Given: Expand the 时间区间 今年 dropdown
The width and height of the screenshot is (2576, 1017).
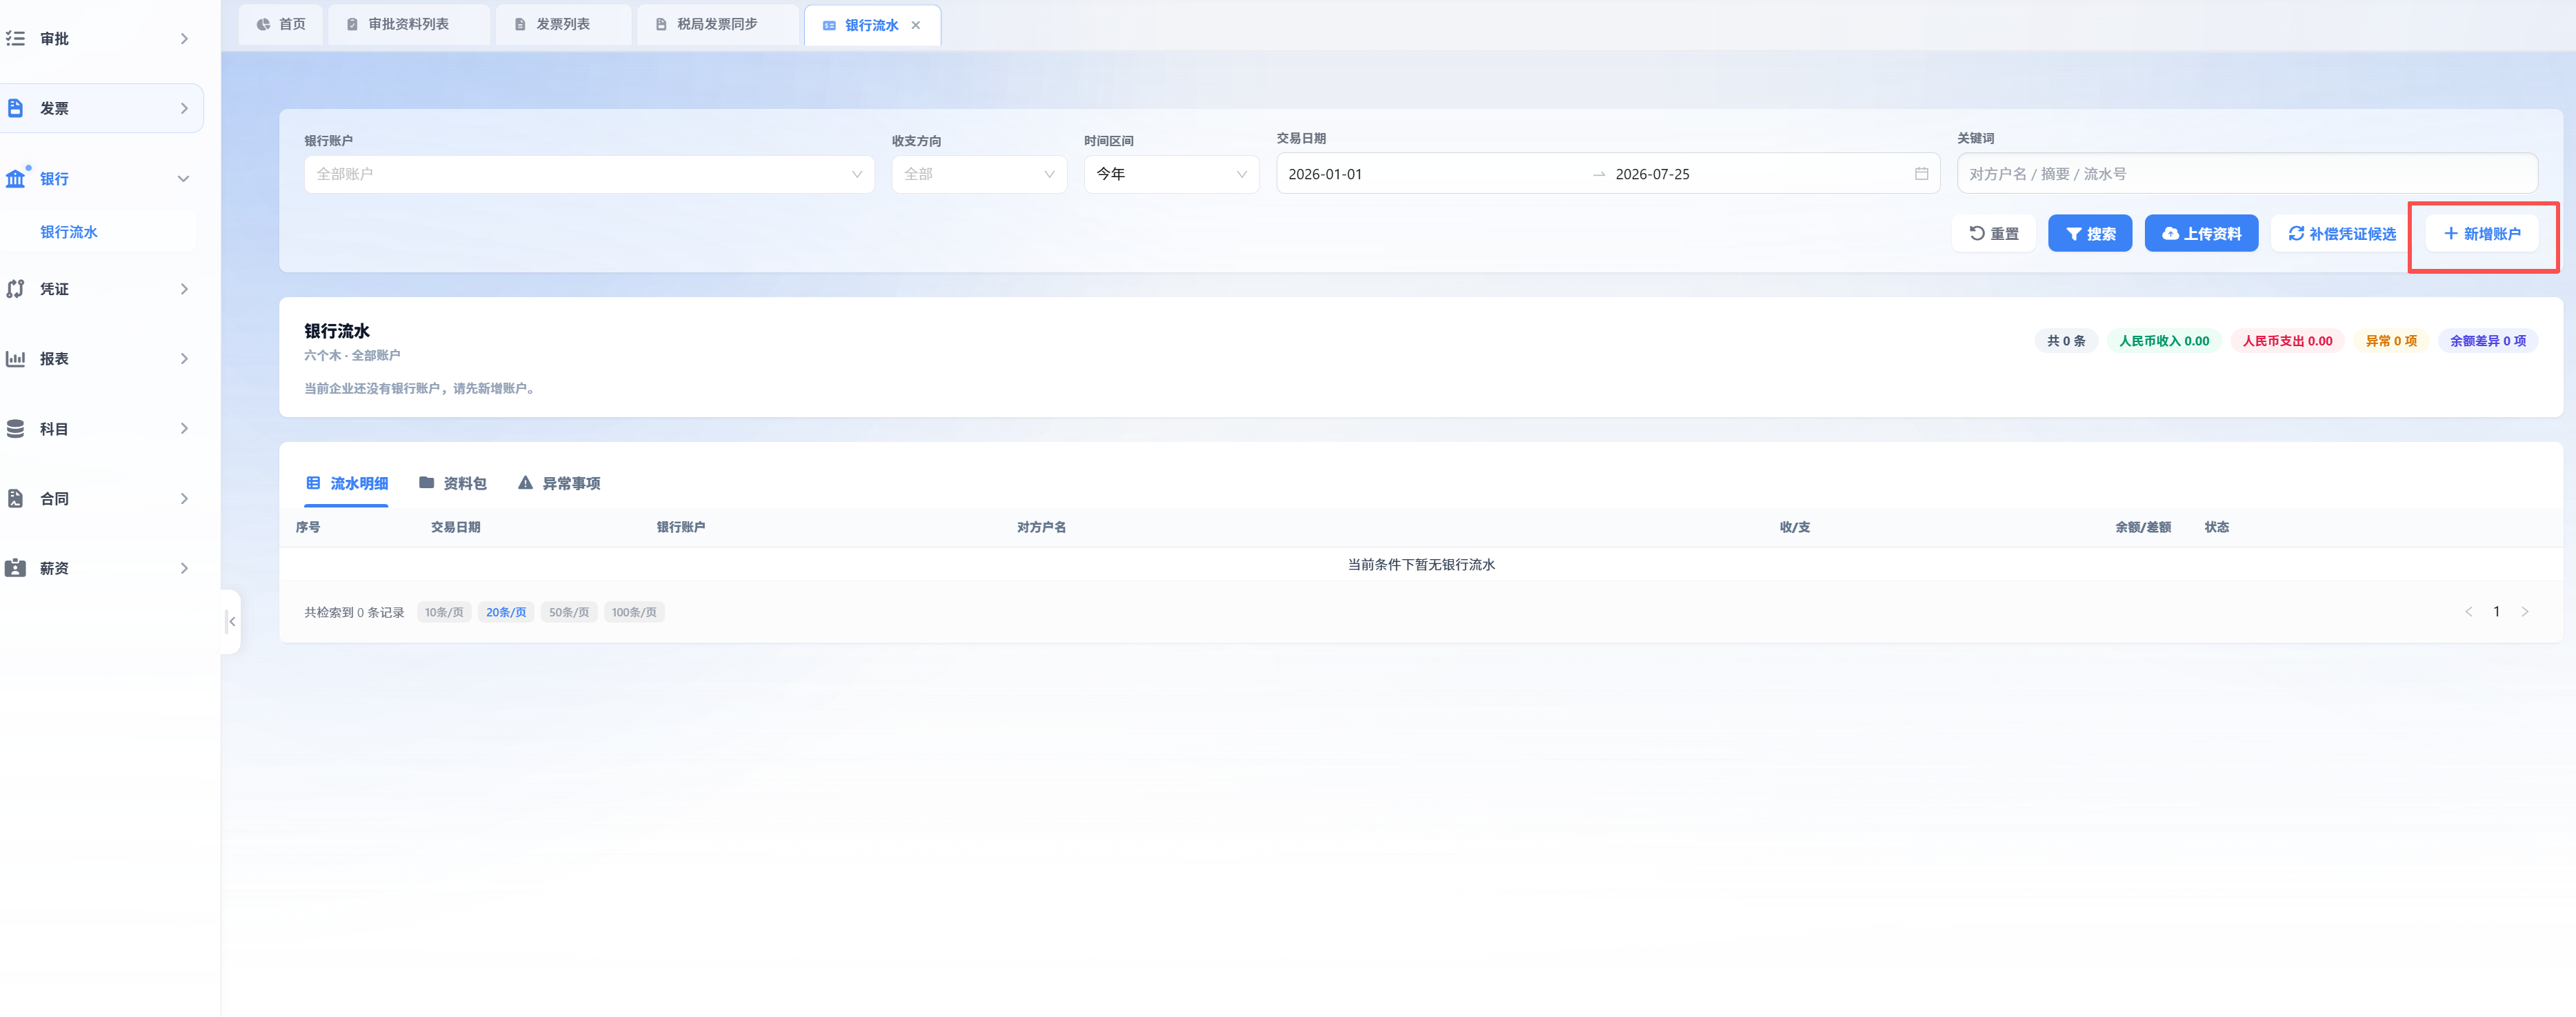Looking at the screenshot, I should coord(1171,174).
